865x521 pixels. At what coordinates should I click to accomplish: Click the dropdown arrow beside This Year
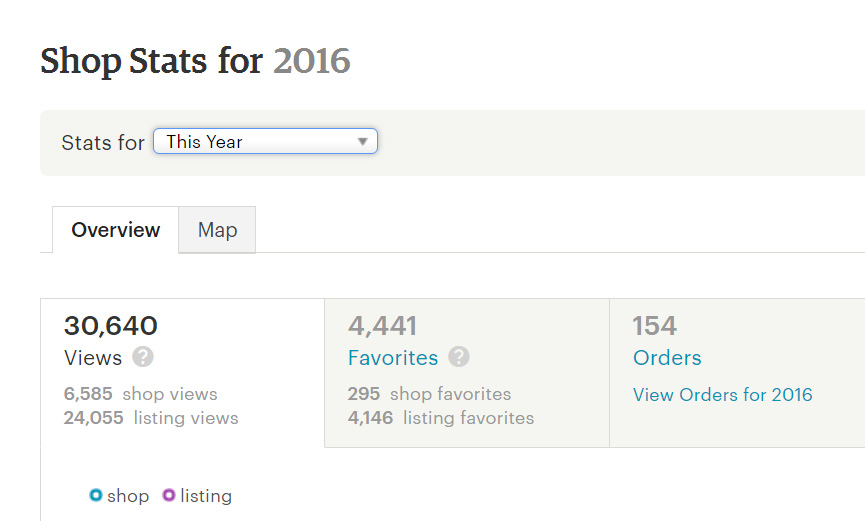point(363,141)
